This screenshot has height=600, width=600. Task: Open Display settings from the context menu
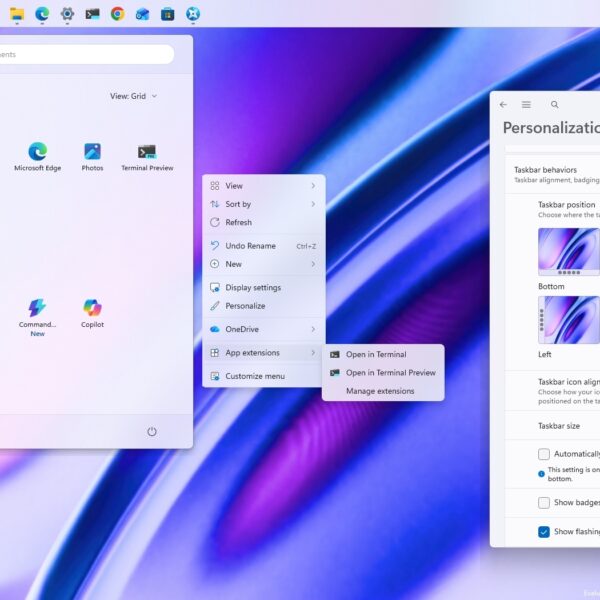[264, 287]
